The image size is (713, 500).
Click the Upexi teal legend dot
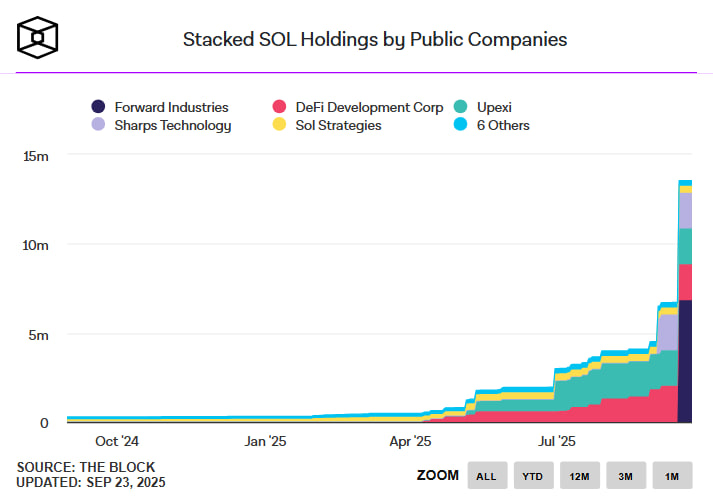click(461, 107)
